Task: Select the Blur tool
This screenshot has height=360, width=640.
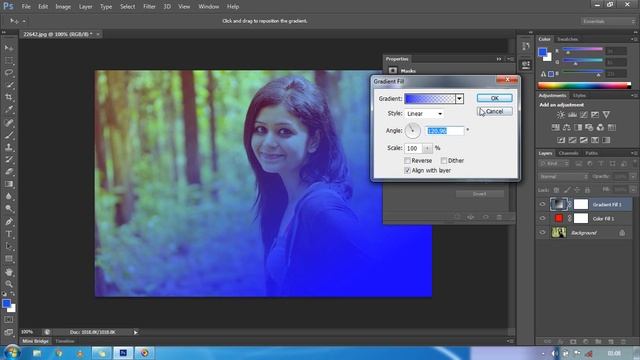Action: tap(9, 196)
